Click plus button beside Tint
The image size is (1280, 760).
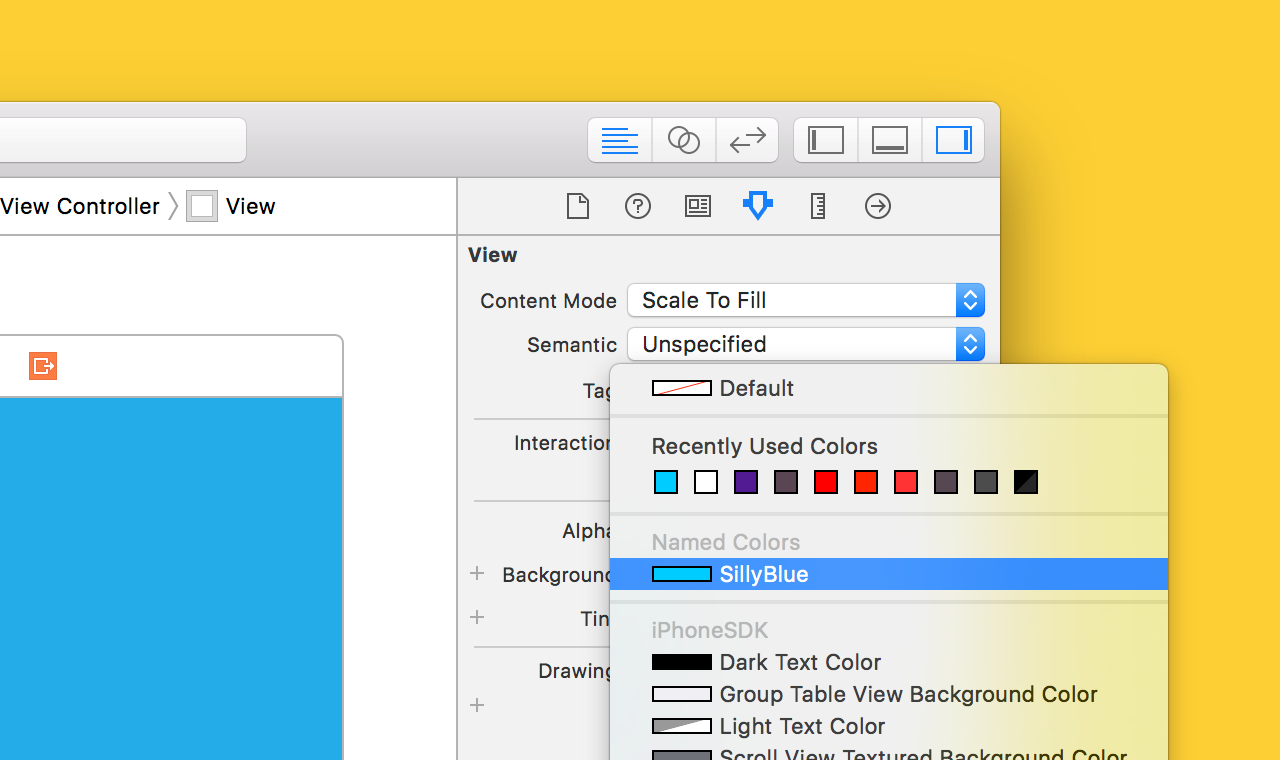point(477,617)
